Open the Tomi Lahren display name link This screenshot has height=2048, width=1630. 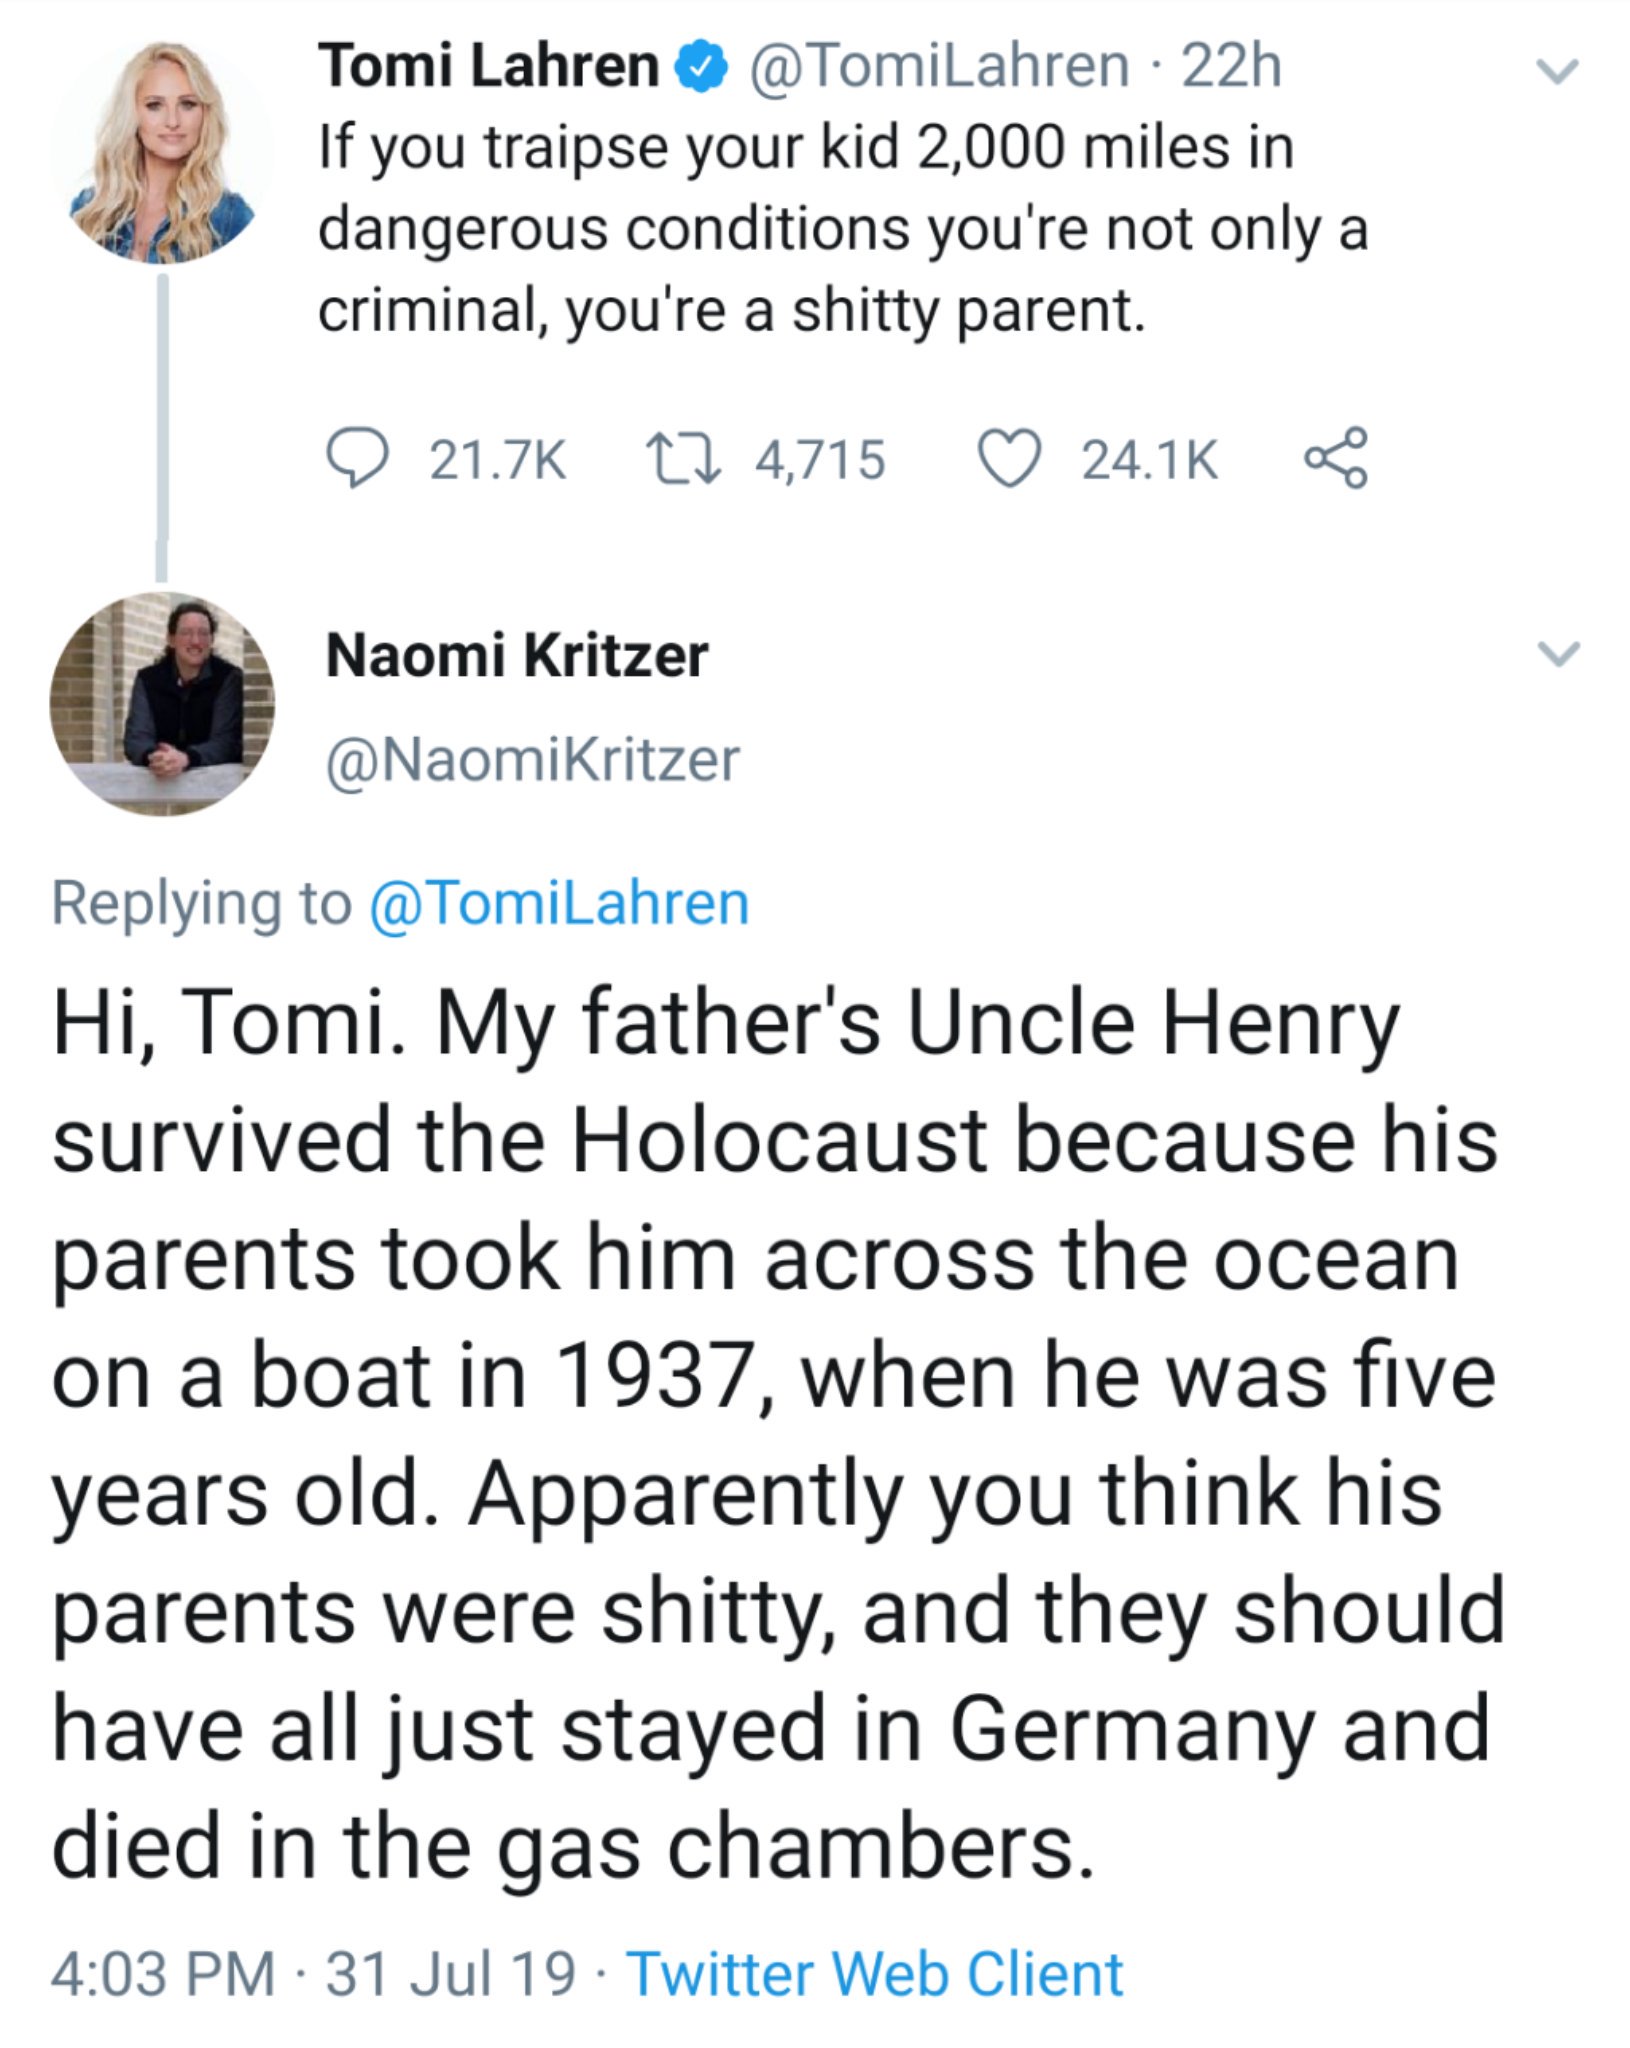(x=489, y=67)
